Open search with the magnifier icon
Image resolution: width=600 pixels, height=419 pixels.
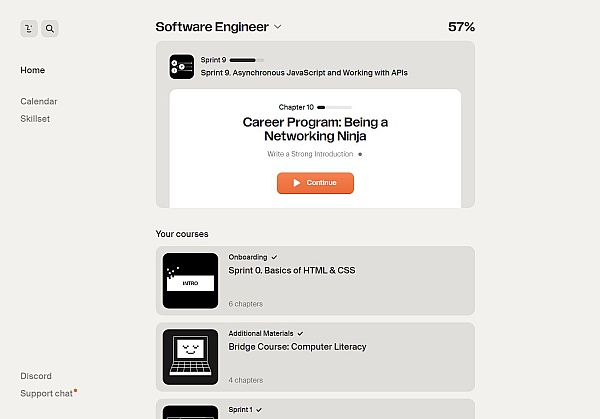coord(50,29)
